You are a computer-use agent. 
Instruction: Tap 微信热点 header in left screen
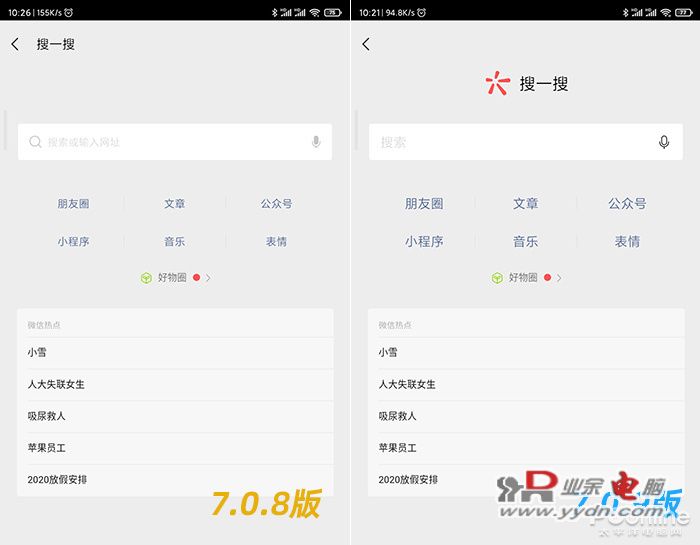[44, 325]
